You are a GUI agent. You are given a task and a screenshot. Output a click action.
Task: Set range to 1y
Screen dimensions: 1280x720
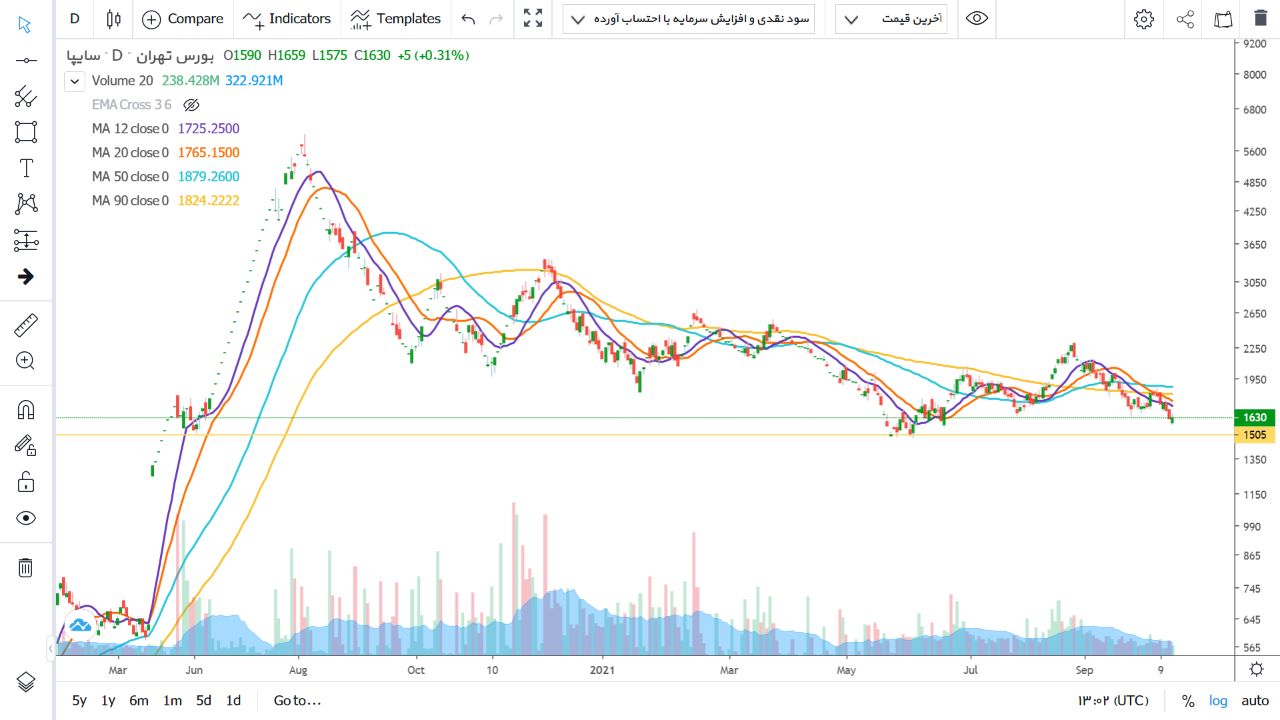pos(108,701)
